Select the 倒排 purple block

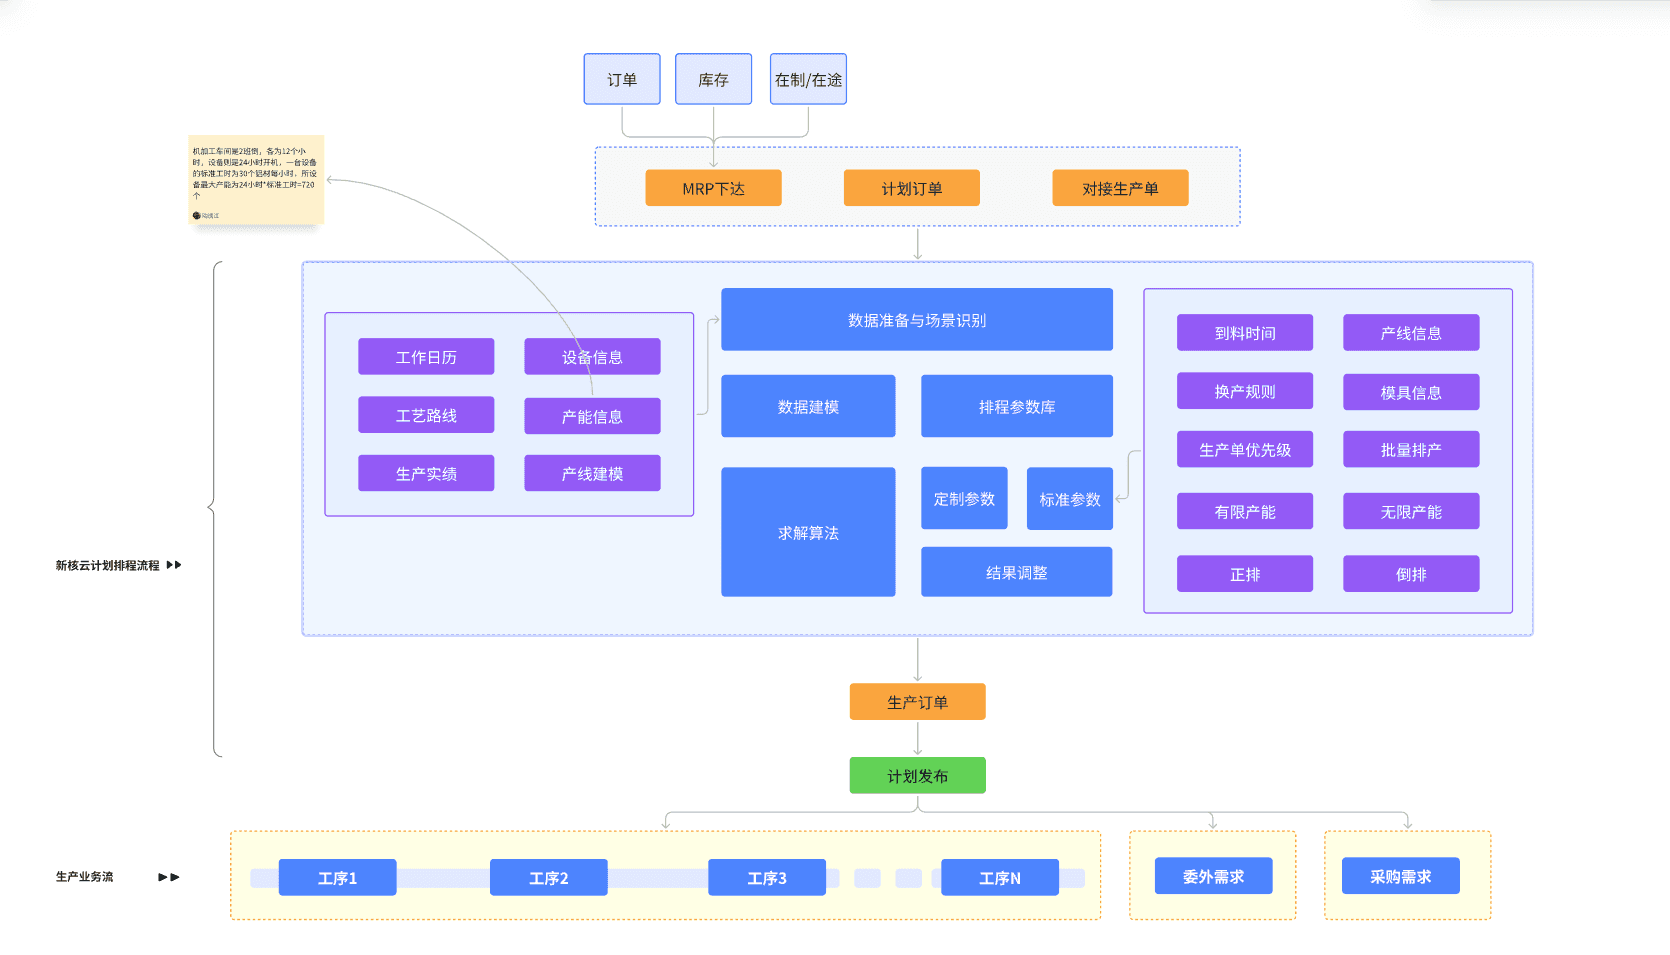1411,574
